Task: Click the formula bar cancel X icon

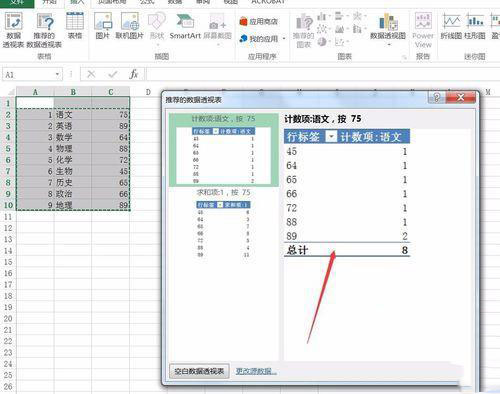Action: pyautogui.click(x=91, y=74)
